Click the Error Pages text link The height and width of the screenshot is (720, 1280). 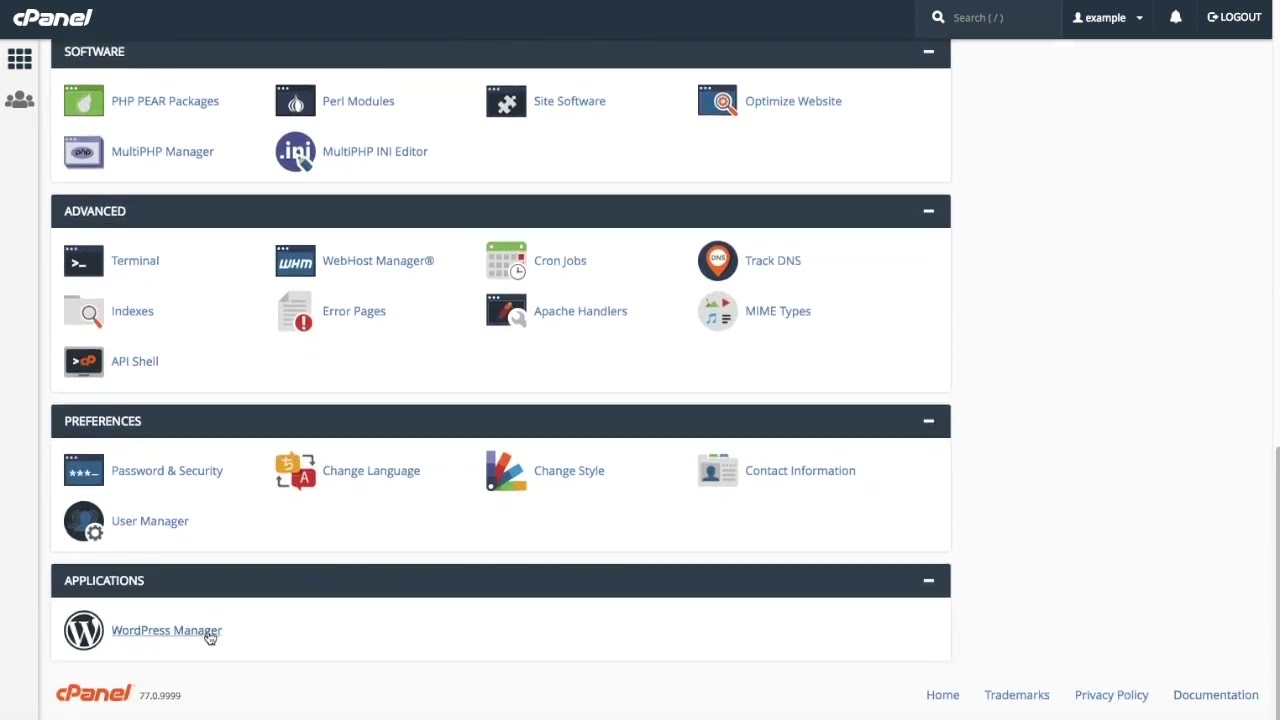tap(353, 311)
